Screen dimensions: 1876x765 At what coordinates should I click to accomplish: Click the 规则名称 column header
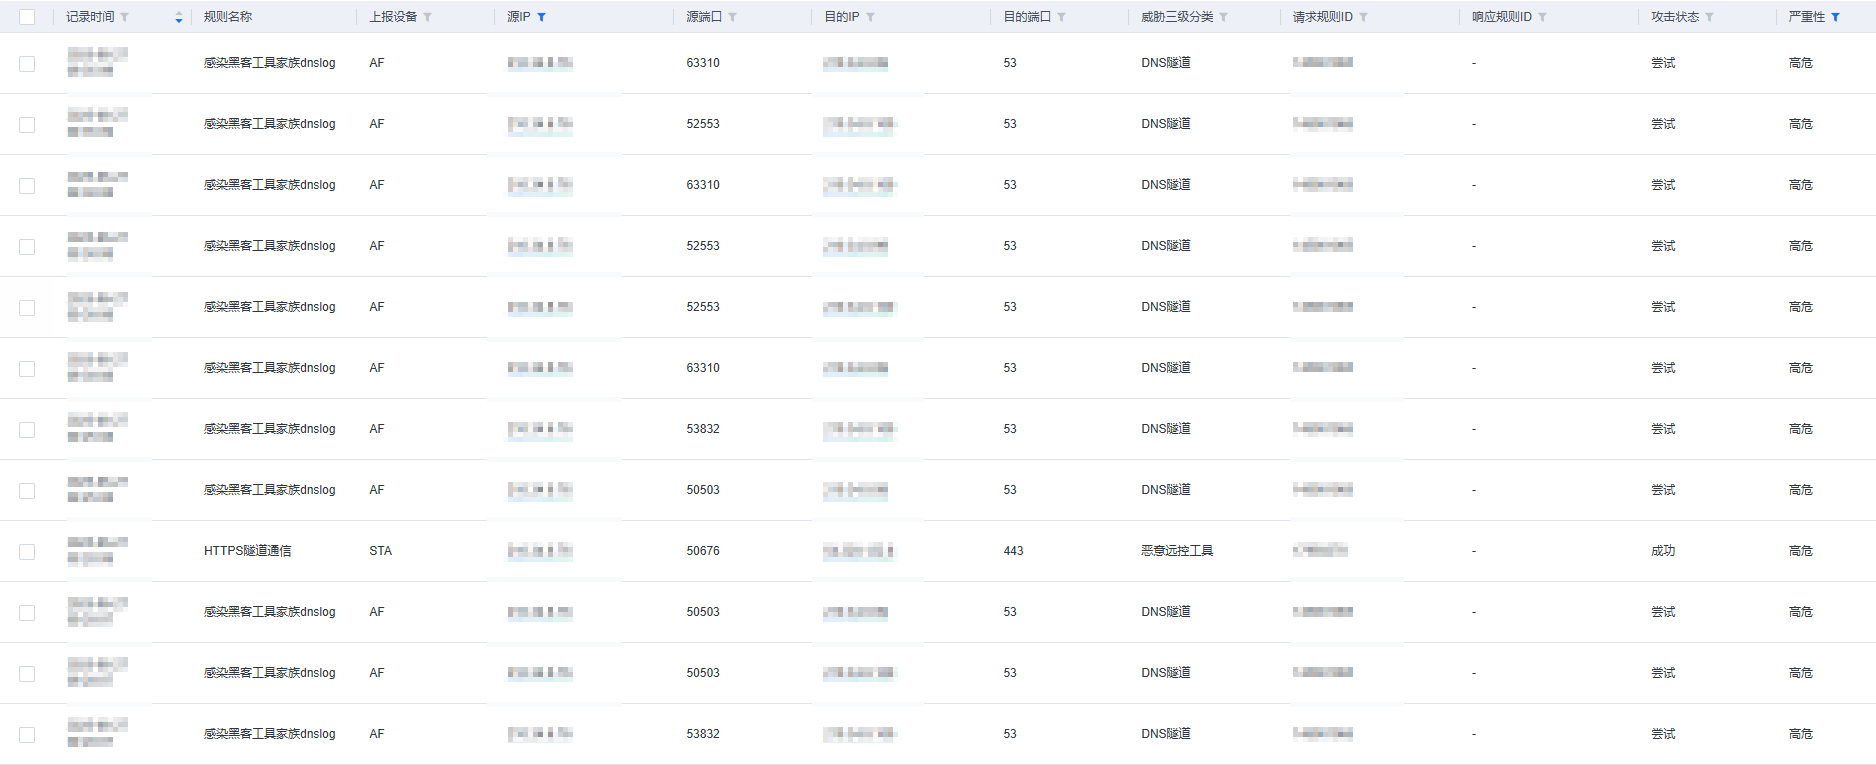pos(228,17)
